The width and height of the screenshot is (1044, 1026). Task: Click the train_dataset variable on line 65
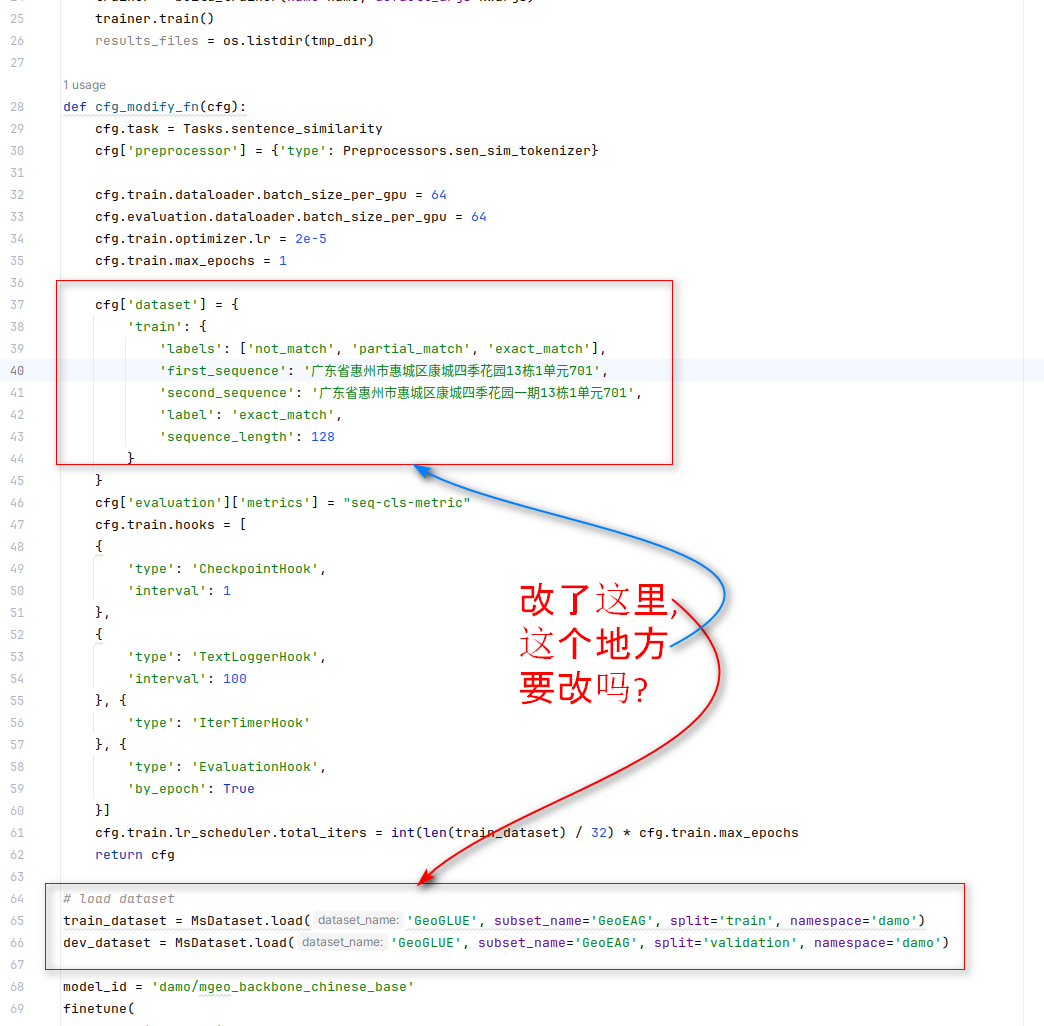[x=115, y=920]
